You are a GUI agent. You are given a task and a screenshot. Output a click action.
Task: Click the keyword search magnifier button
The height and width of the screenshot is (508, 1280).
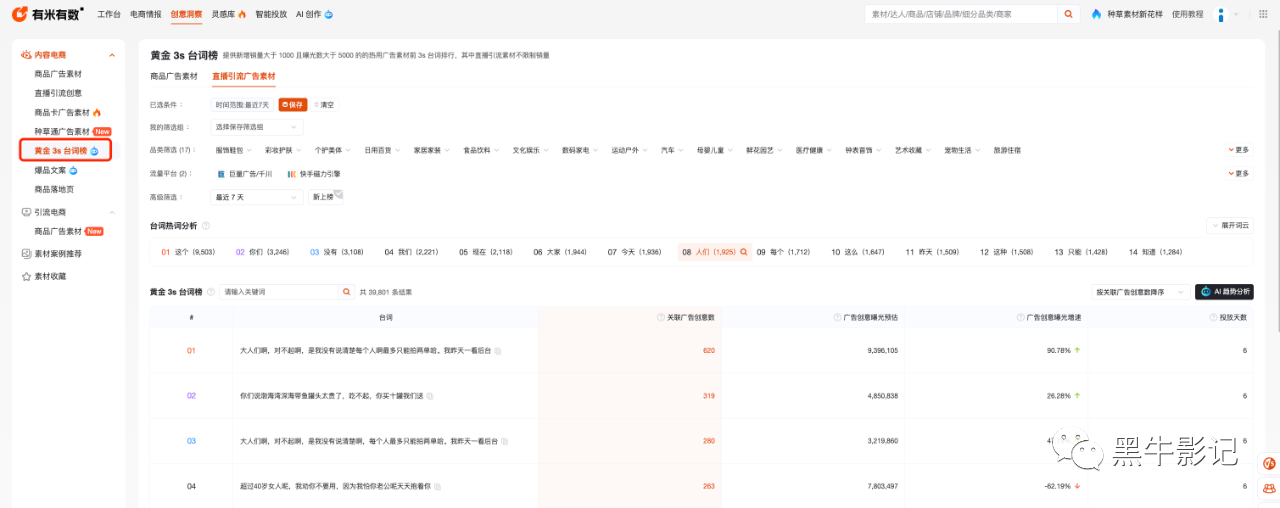[347, 292]
